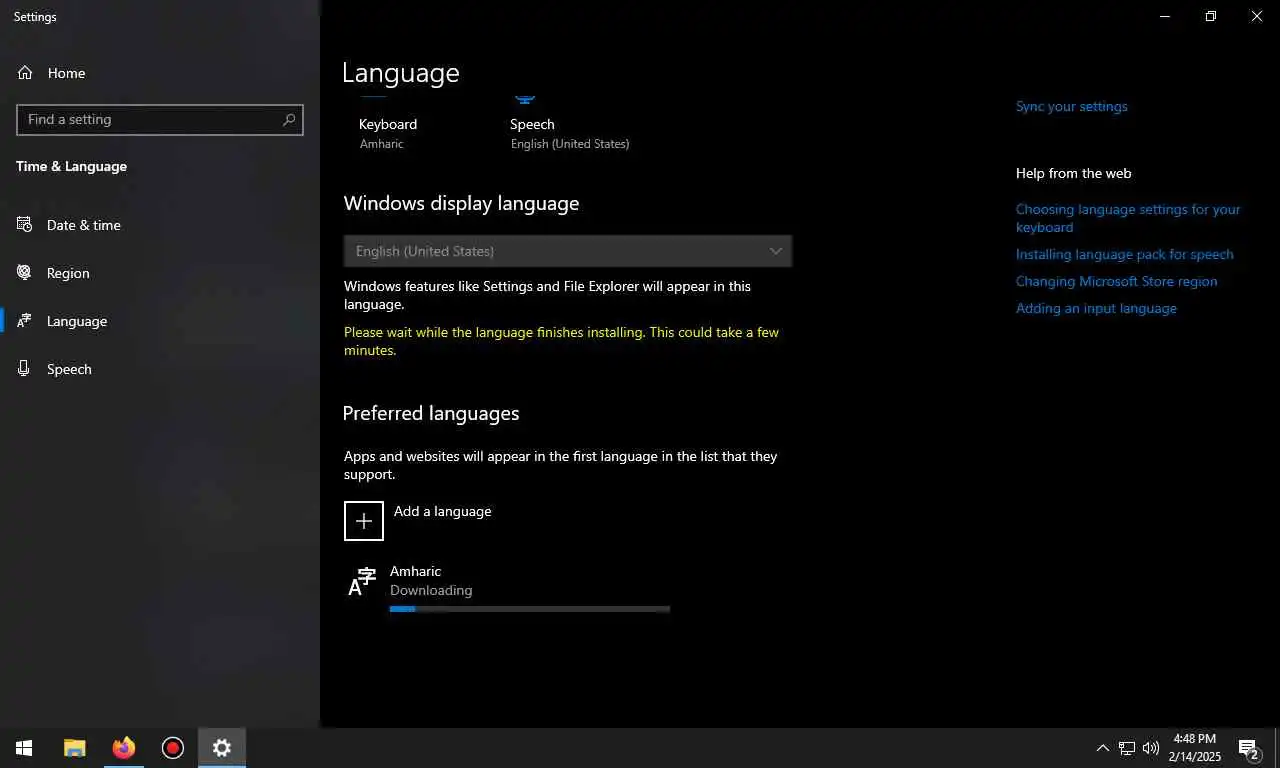Screen dimensions: 1280x768
Task: Click the red record app on taskbar
Action: 173,748
